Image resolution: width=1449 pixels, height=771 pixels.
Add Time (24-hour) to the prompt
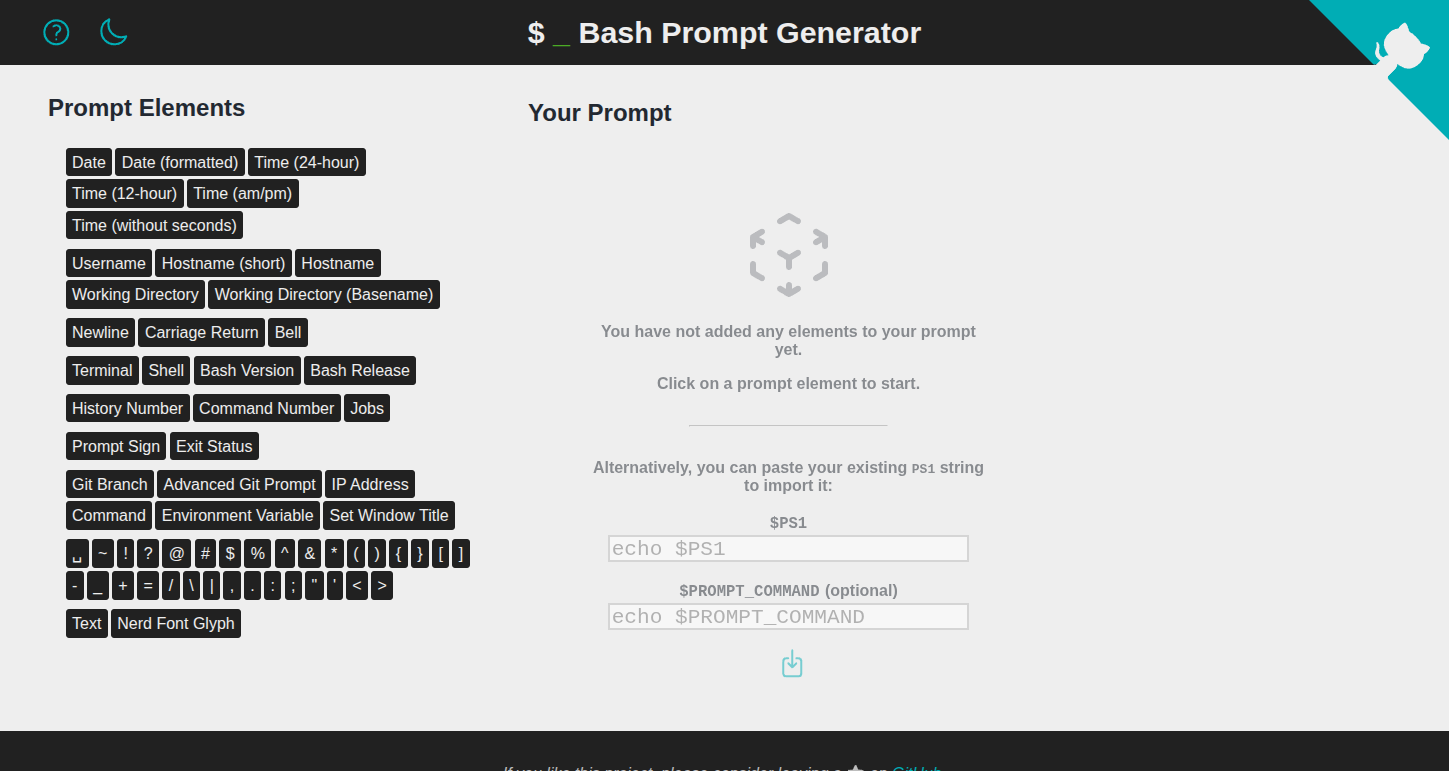click(307, 163)
